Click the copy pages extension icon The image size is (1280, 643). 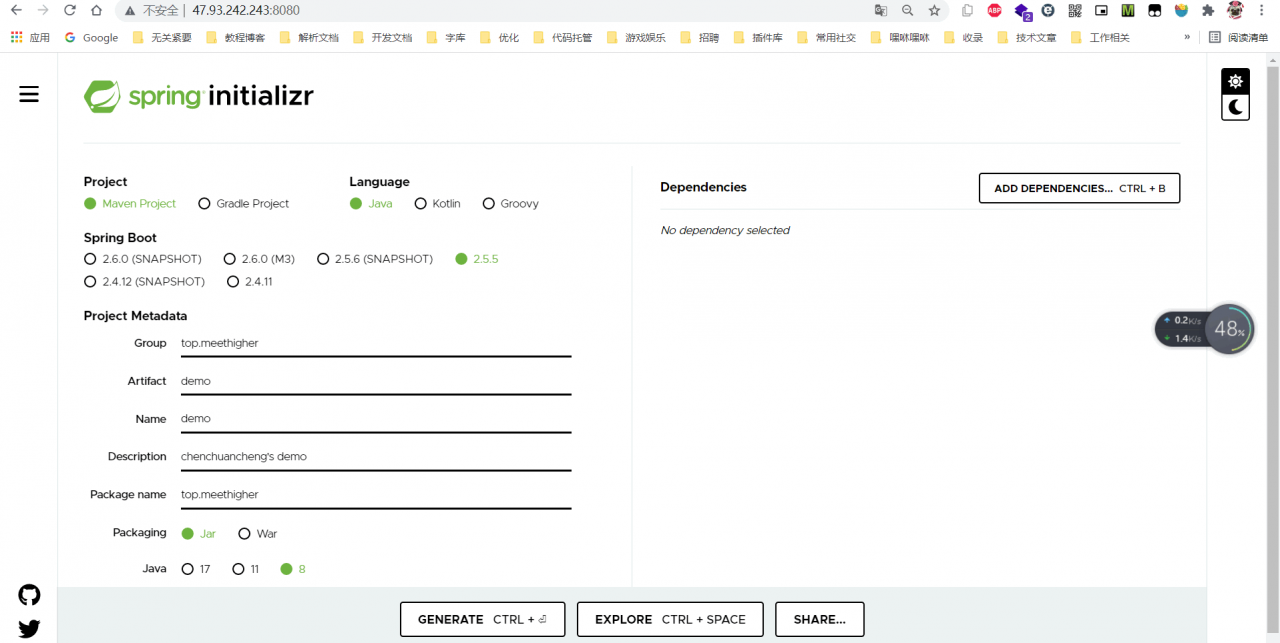(x=967, y=10)
